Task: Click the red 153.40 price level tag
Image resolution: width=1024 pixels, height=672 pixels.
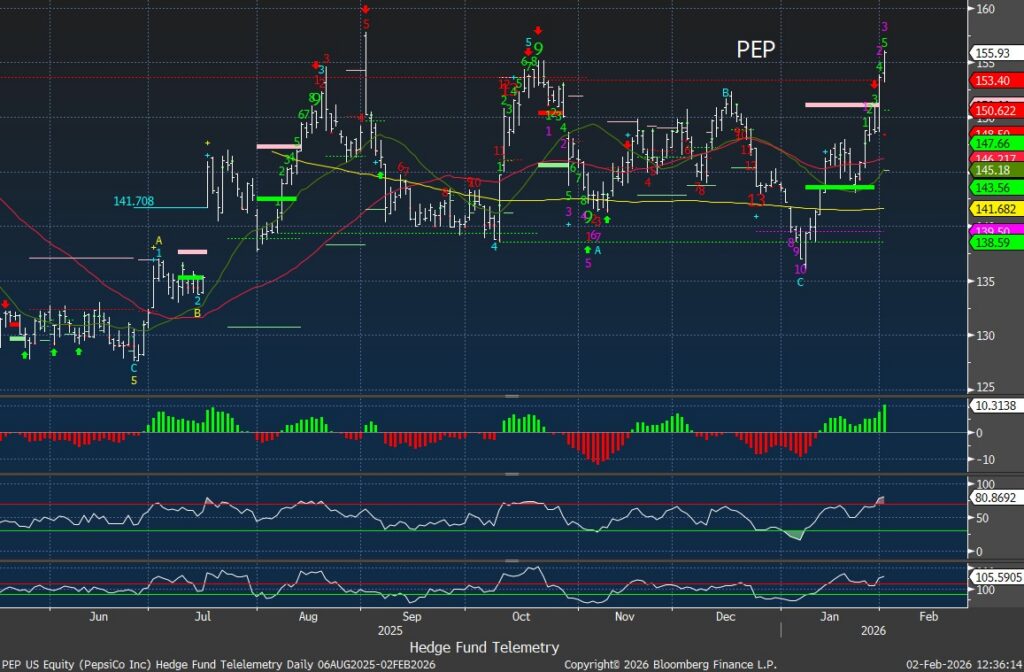Action: [994, 79]
